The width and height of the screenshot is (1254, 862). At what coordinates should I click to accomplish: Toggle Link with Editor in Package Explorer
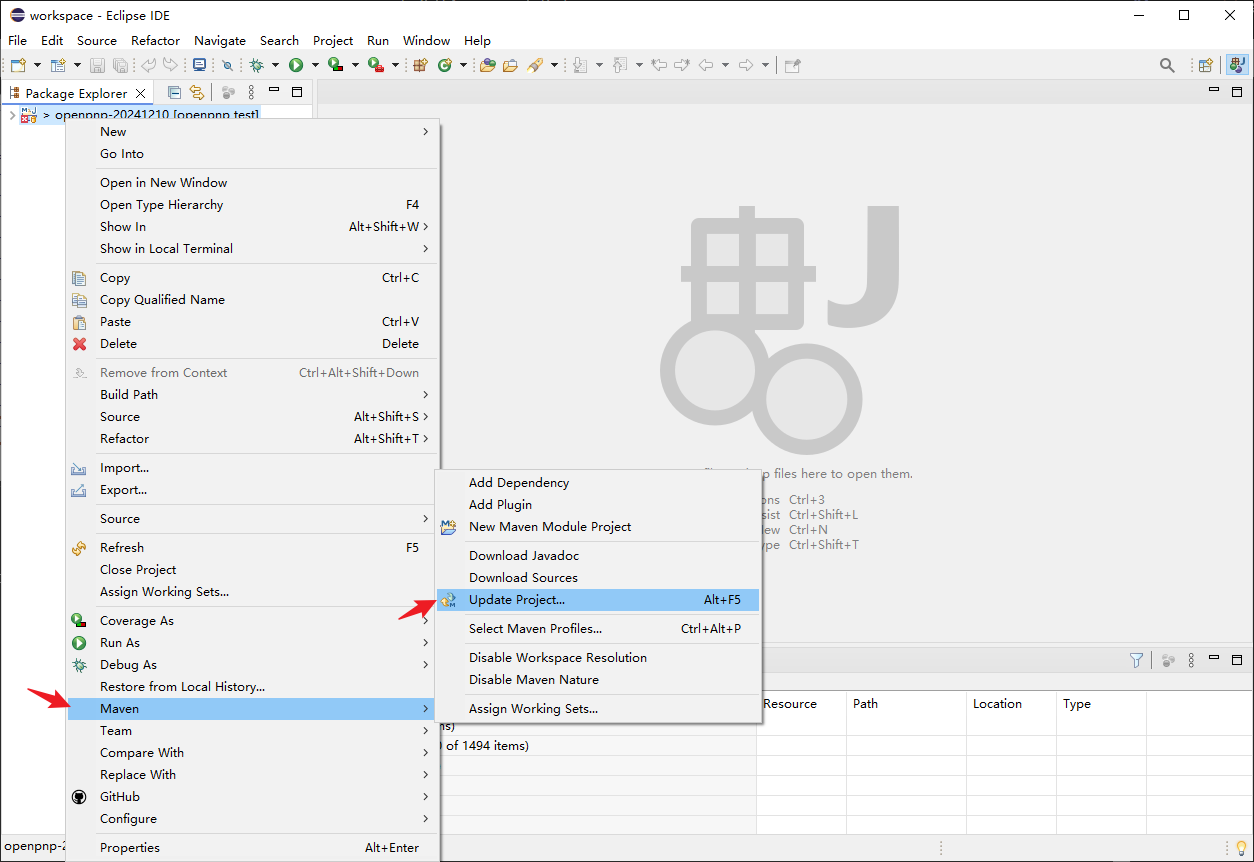[197, 92]
